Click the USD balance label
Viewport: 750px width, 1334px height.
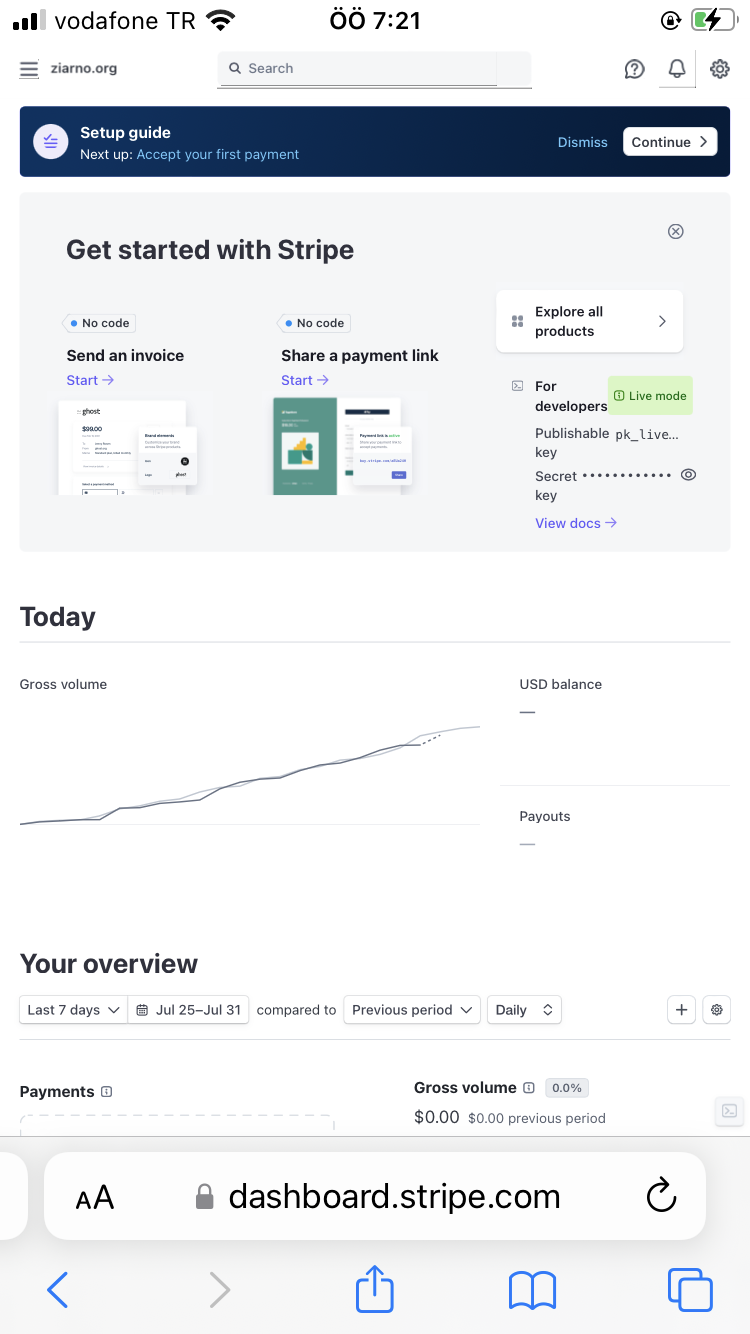point(561,685)
